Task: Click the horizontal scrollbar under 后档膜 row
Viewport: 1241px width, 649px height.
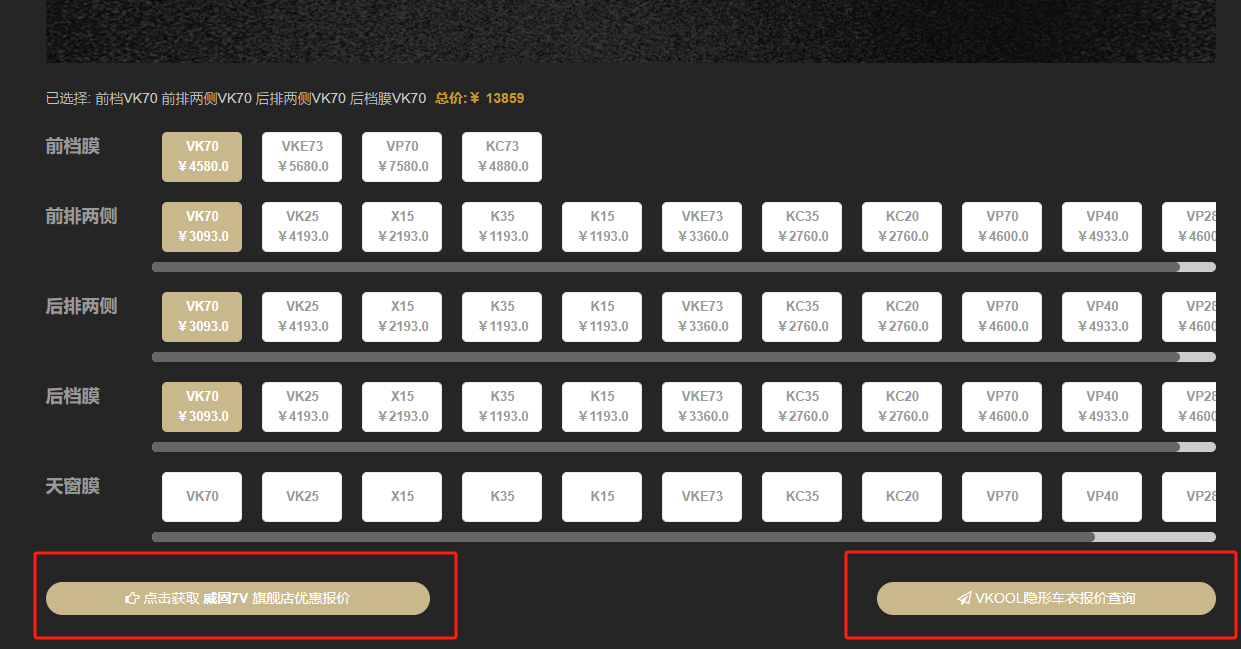Action: [x=665, y=447]
